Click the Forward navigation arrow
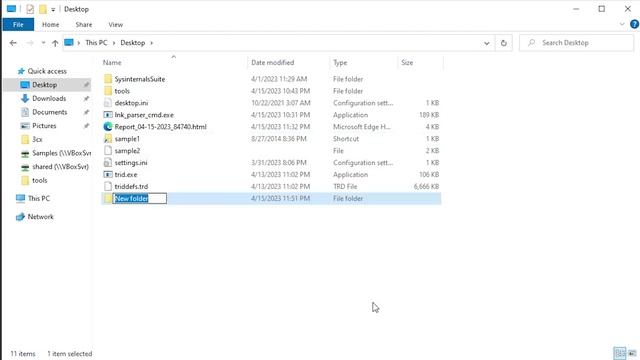The width and height of the screenshot is (640, 360). point(30,43)
